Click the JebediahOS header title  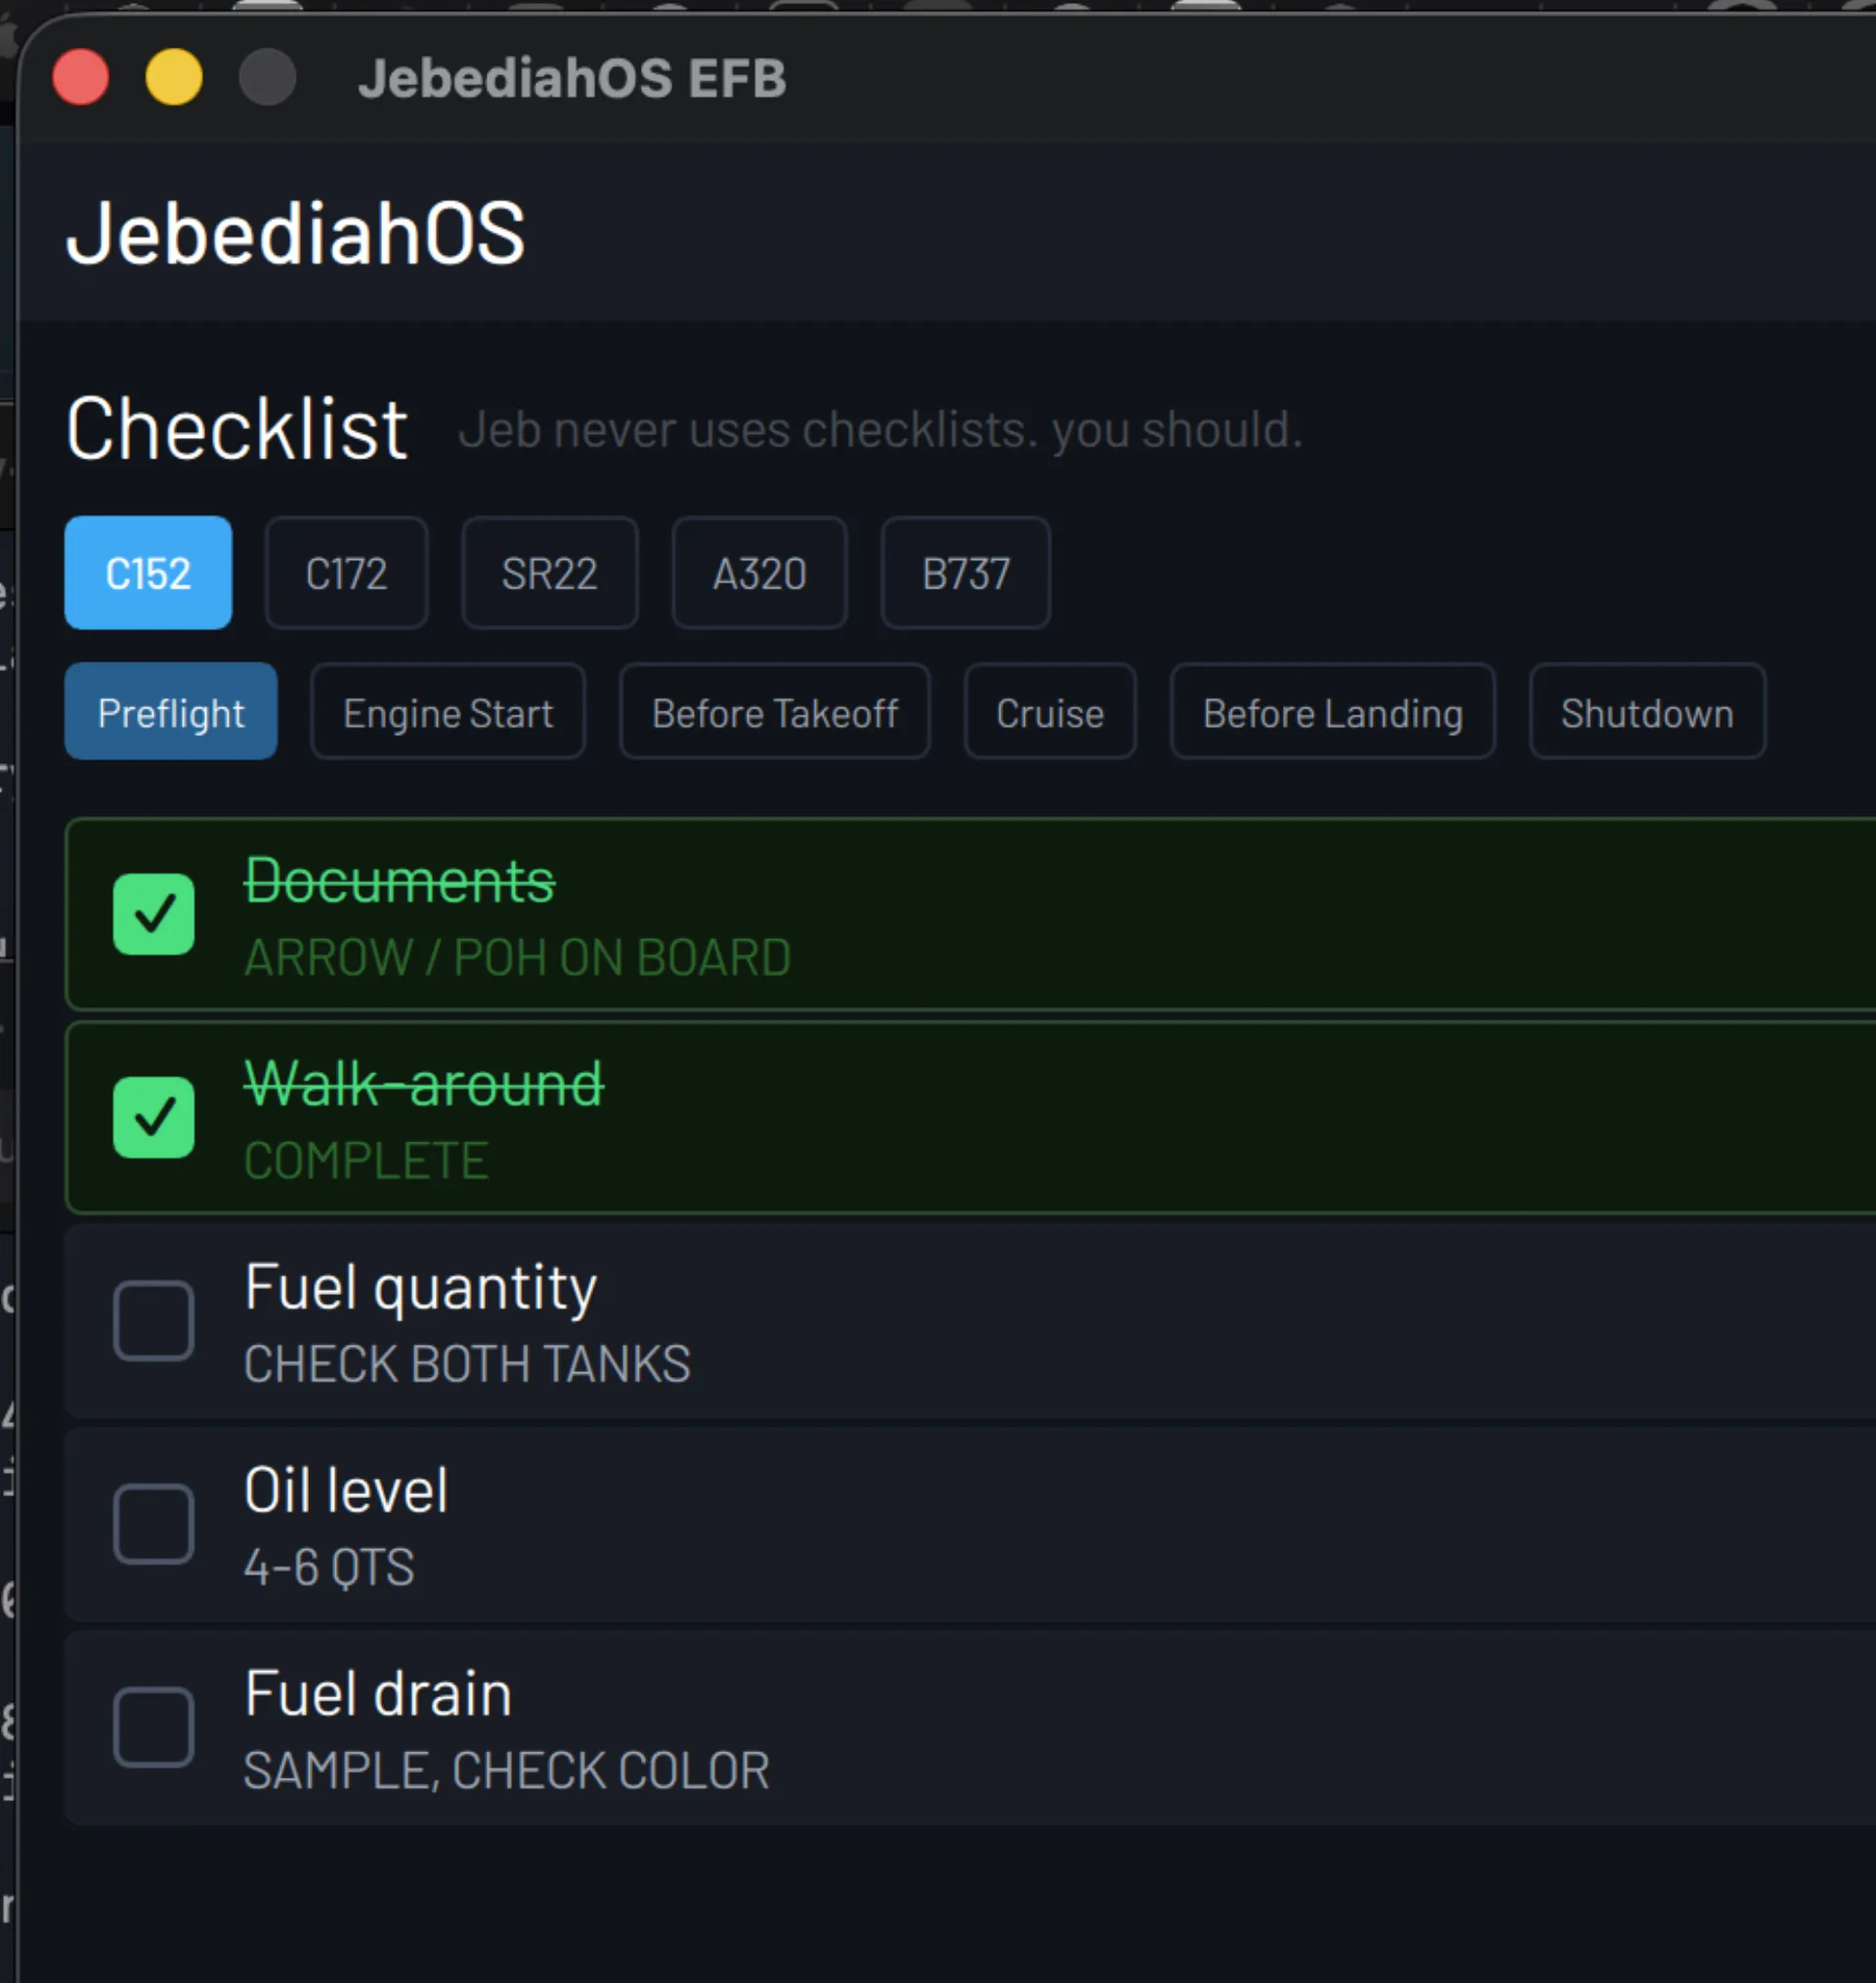click(x=295, y=234)
